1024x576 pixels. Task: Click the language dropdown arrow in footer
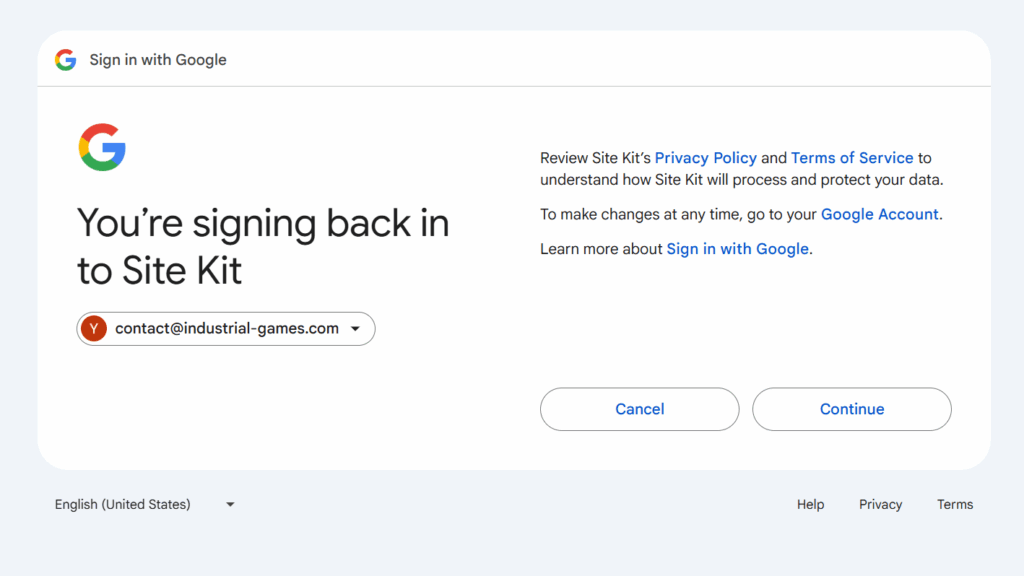(x=230, y=505)
